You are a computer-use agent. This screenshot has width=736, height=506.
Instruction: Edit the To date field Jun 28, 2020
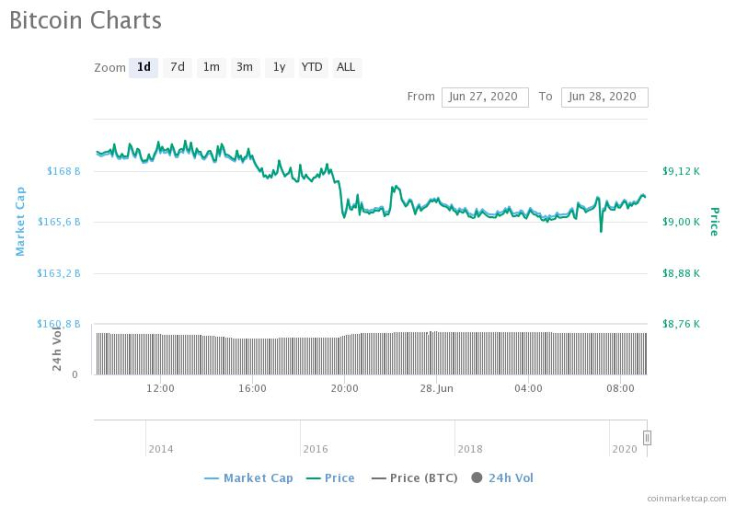(605, 97)
